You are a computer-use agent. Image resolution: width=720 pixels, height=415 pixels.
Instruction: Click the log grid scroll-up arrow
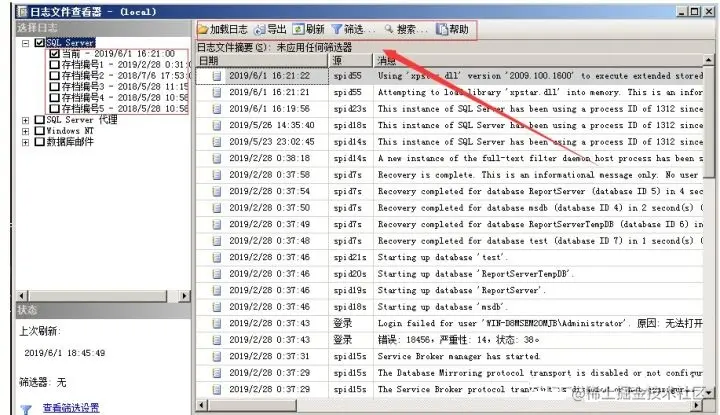[x=709, y=61]
